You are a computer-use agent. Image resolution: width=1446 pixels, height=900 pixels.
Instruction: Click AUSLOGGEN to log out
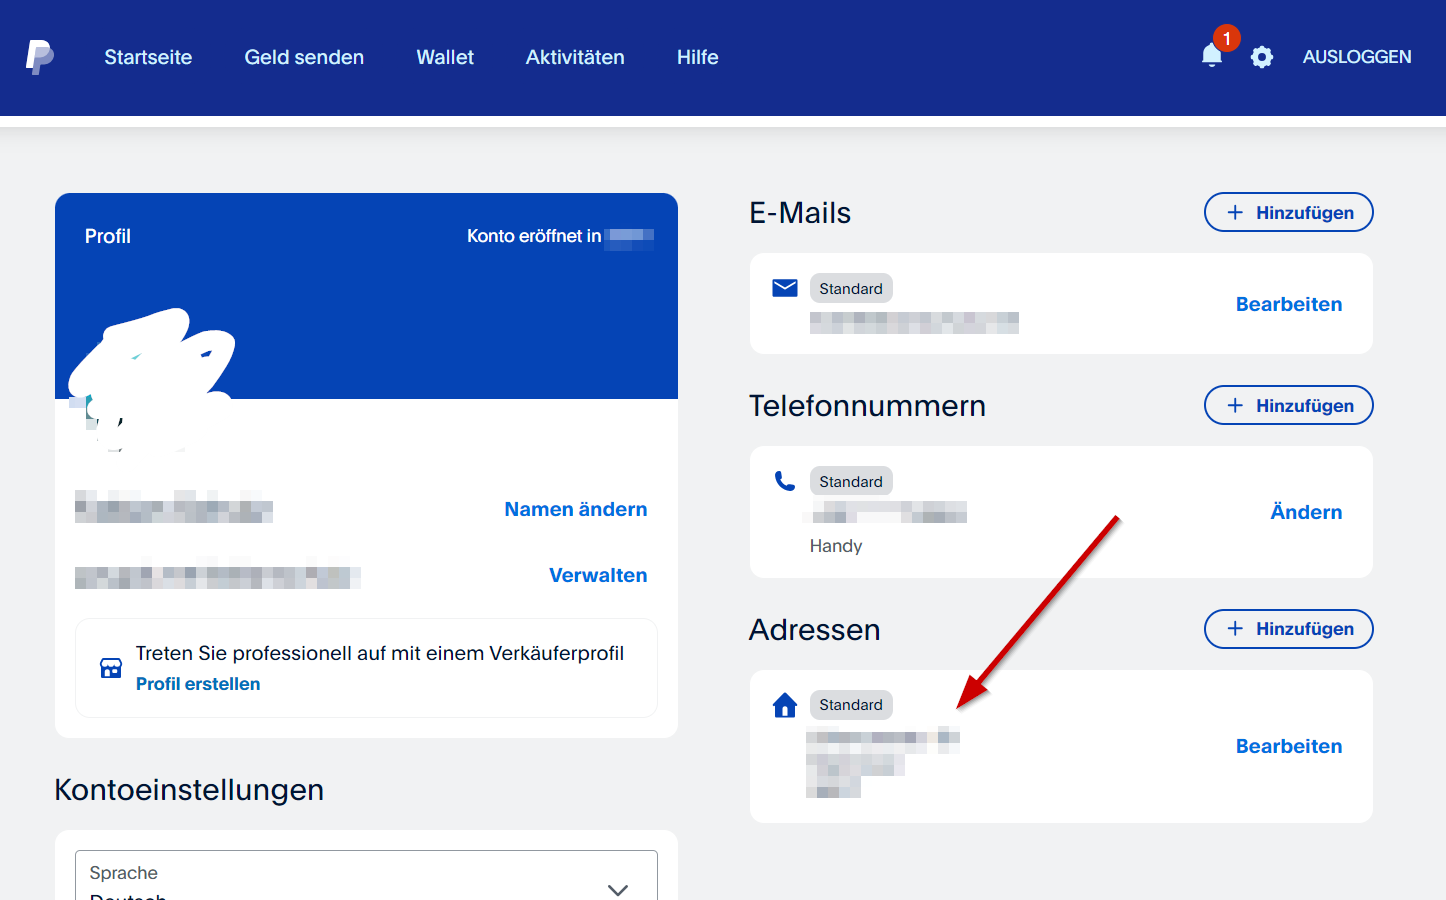[x=1357, y=57]
